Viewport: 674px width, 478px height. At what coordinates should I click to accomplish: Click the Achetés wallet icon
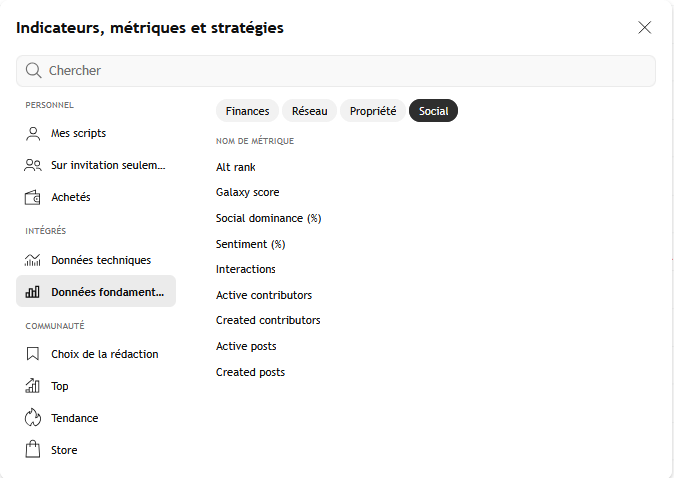coord(33,197)
